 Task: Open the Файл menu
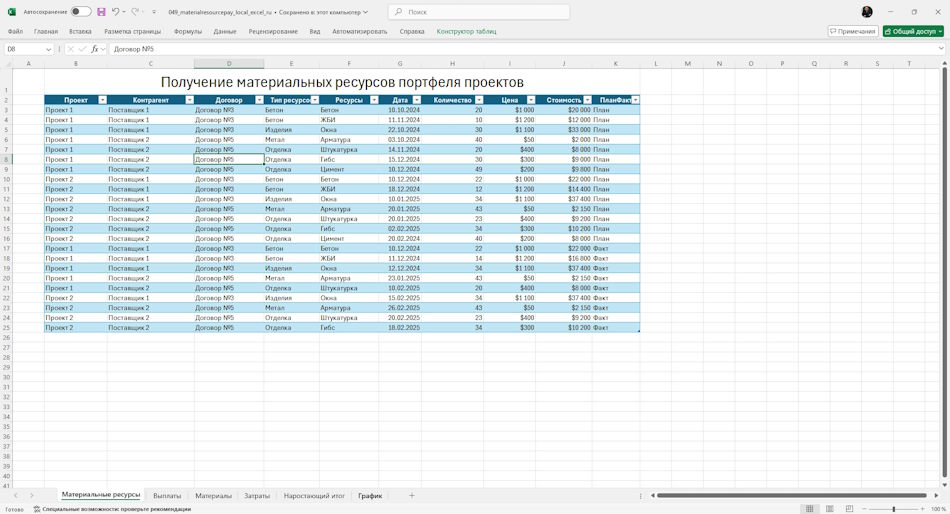point(15,31)
